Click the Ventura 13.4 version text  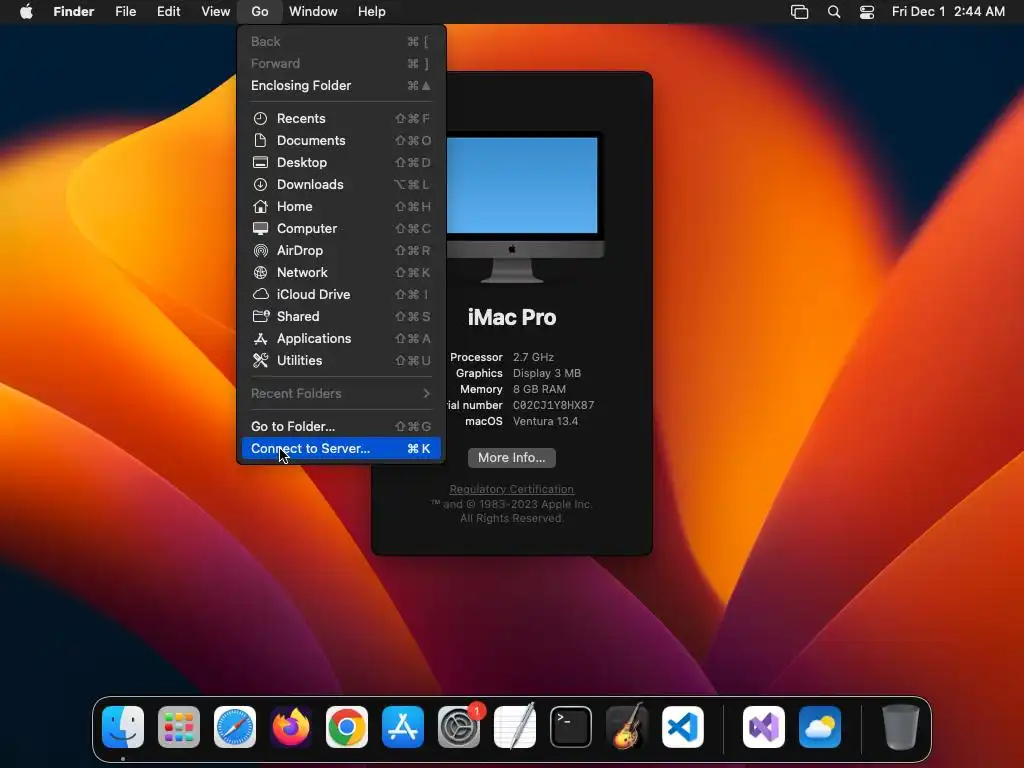(545, 421)
